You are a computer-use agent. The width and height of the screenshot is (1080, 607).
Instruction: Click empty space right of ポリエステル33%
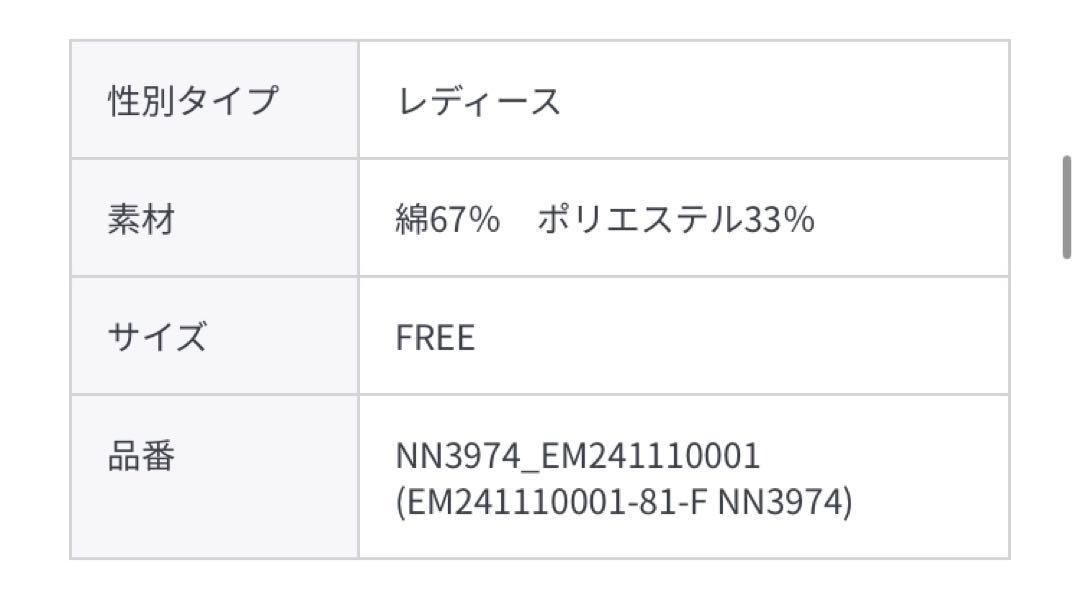click(x=913, y=219)
